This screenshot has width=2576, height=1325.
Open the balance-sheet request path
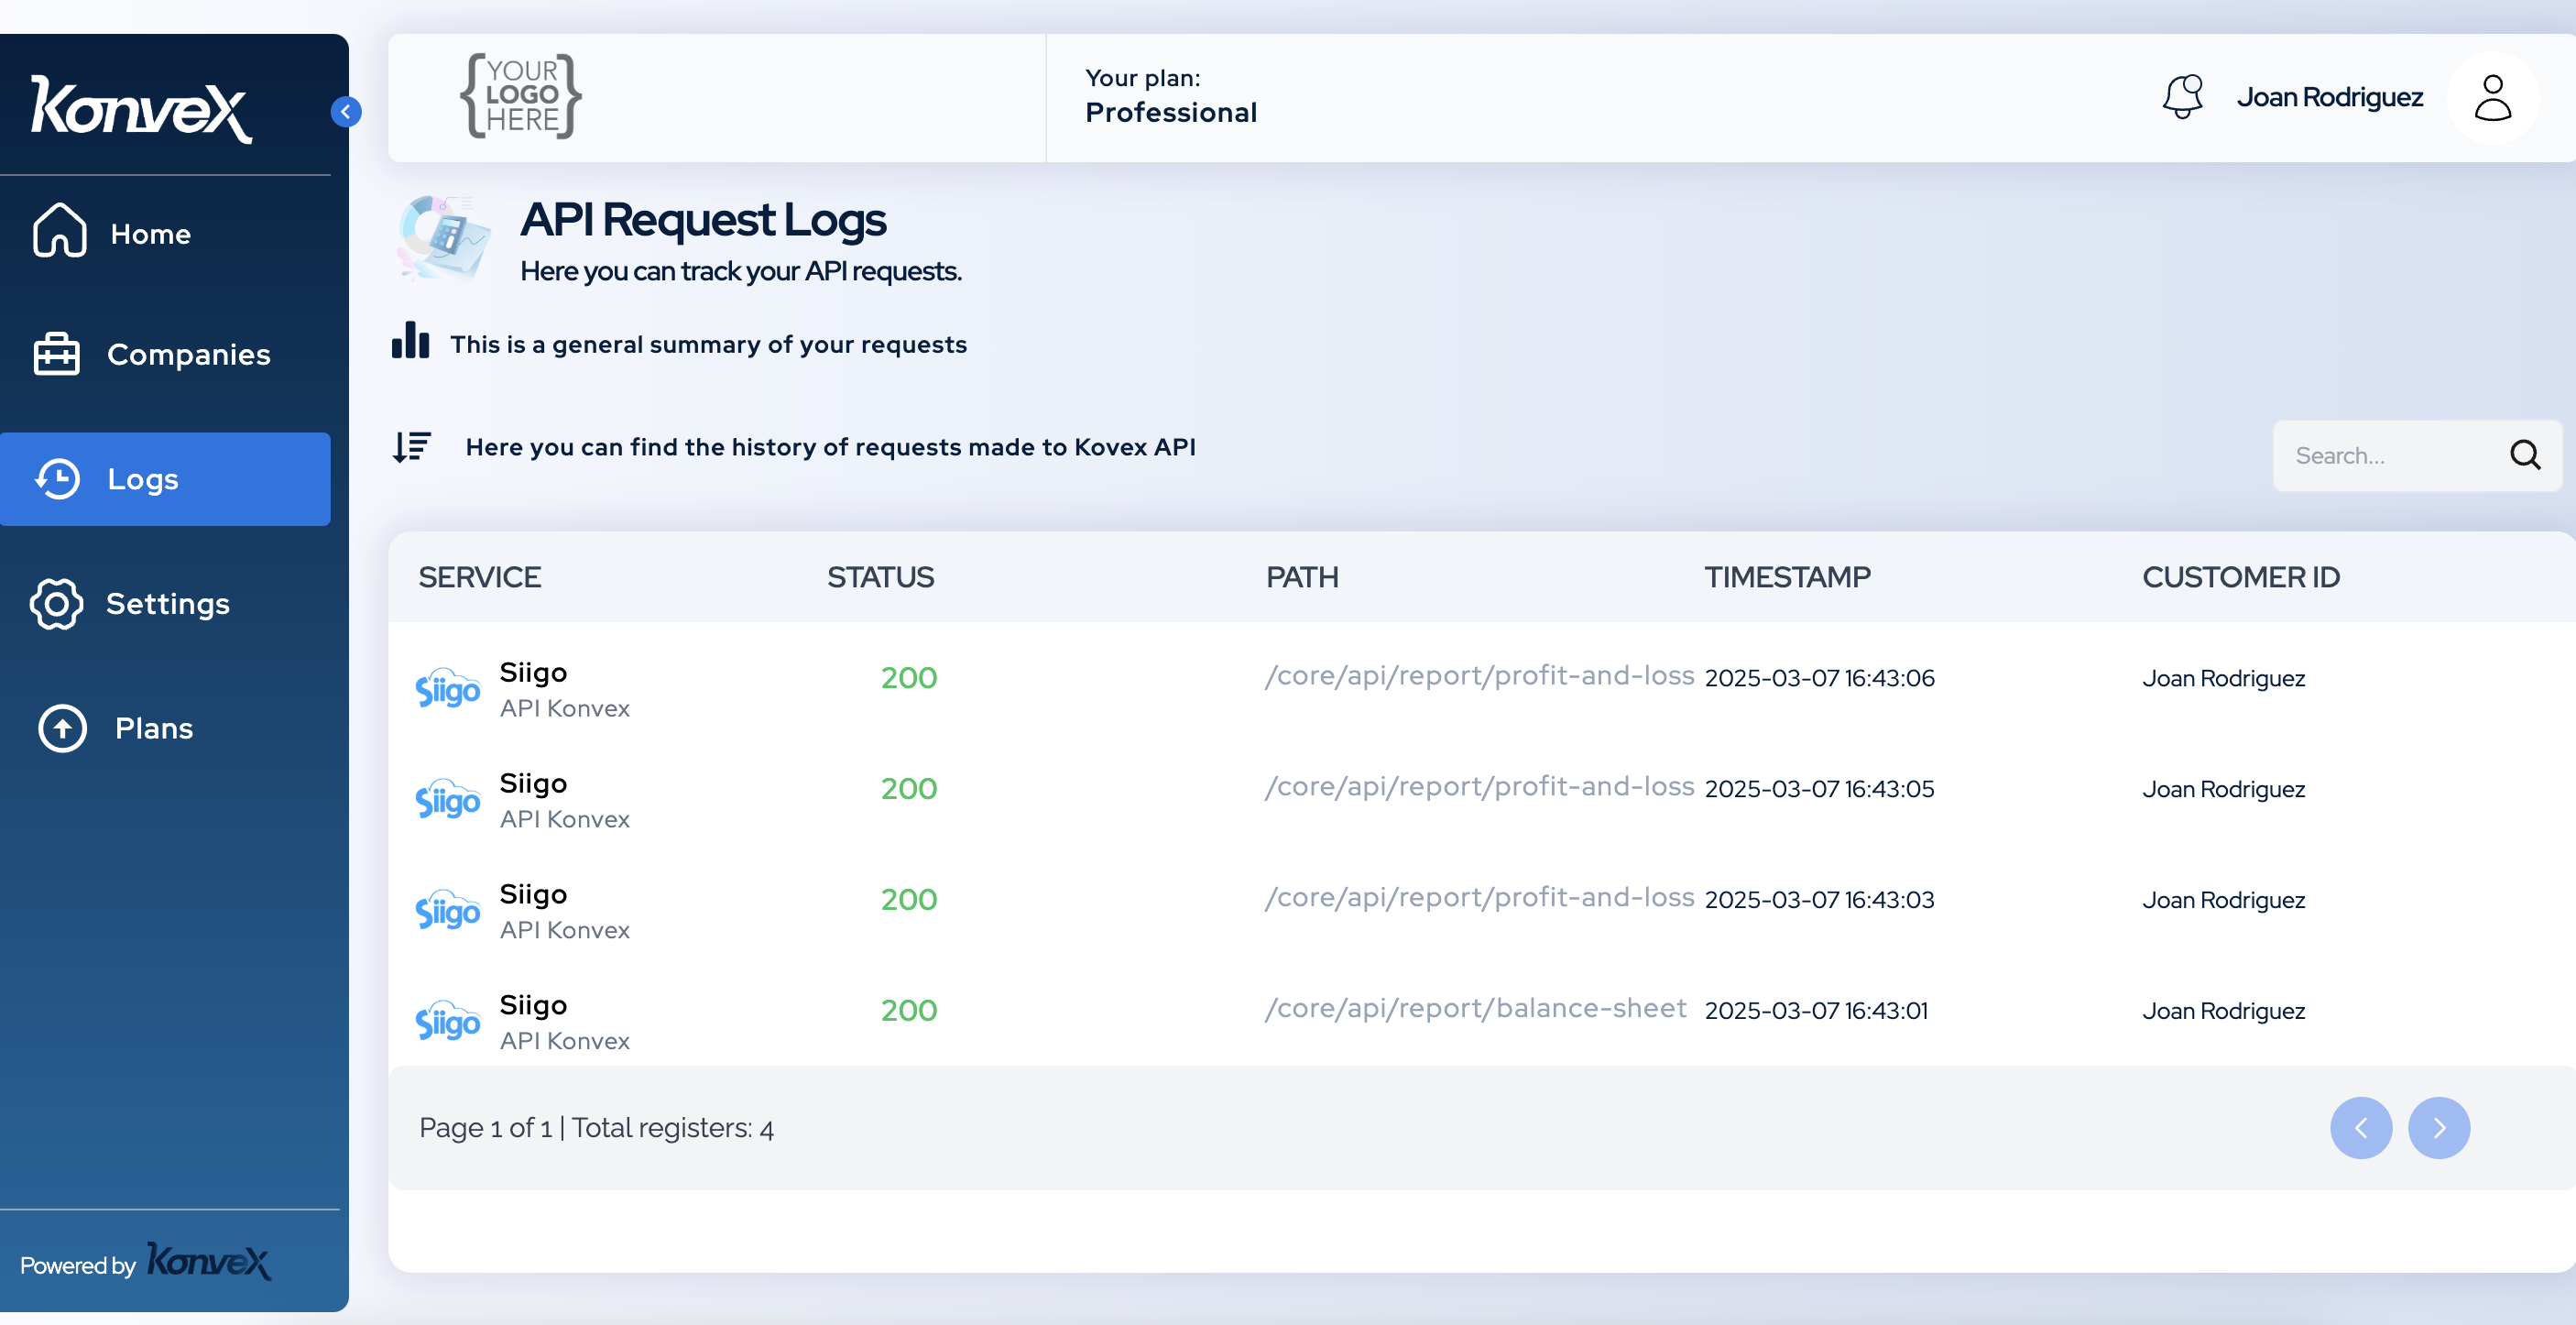tap(1475, 1008)
